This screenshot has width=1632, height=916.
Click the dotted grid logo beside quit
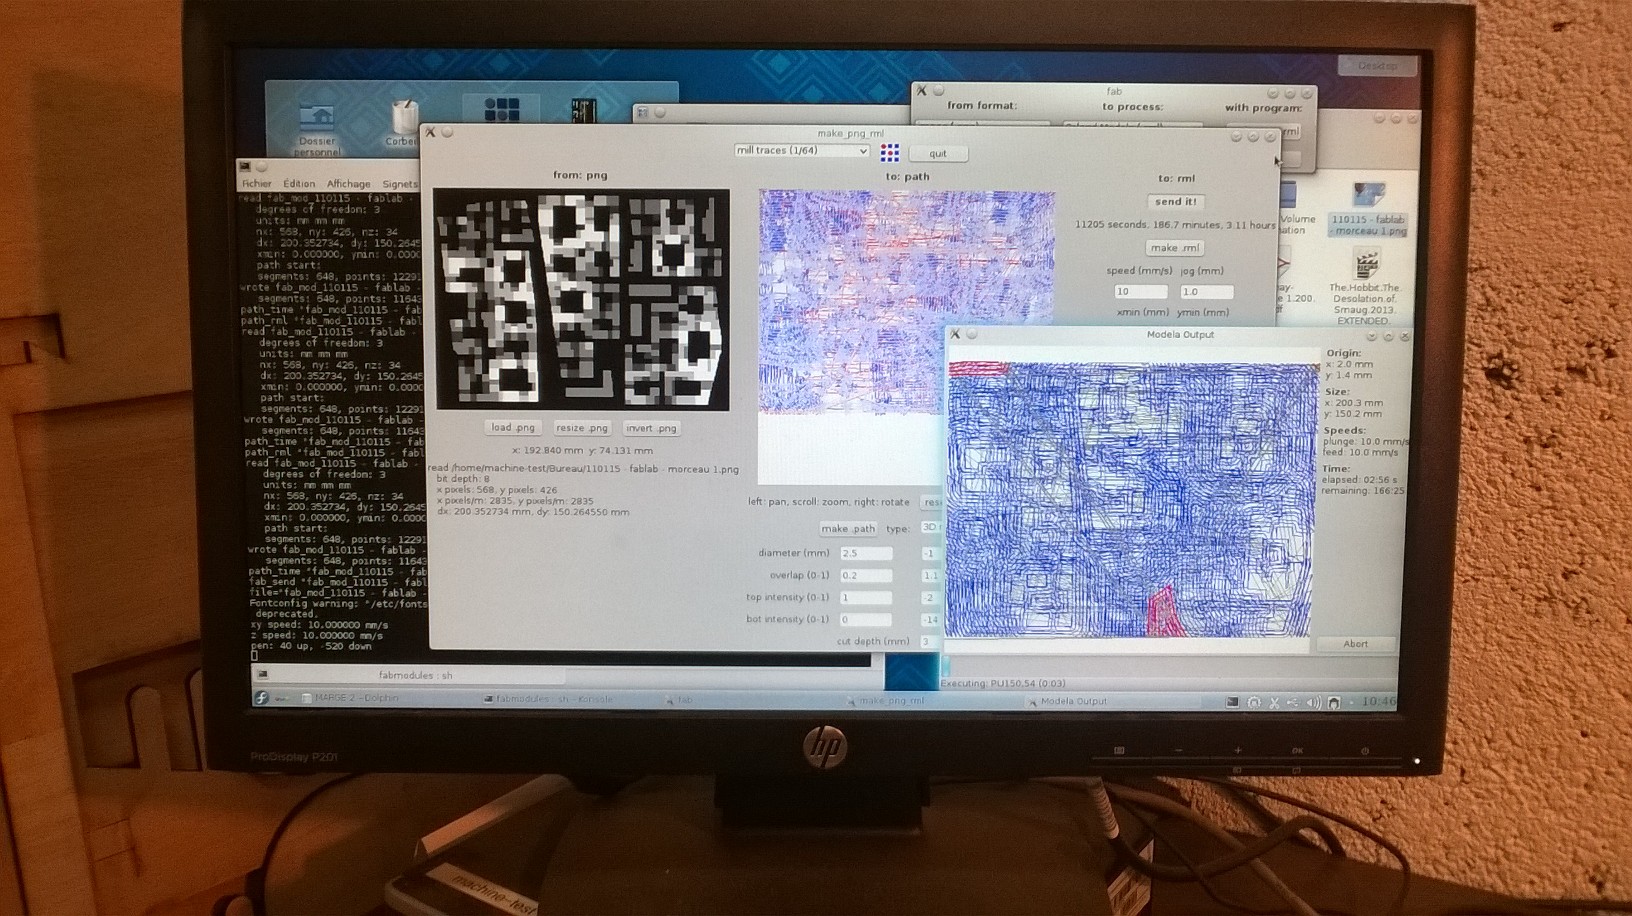[x=889, y=153]
